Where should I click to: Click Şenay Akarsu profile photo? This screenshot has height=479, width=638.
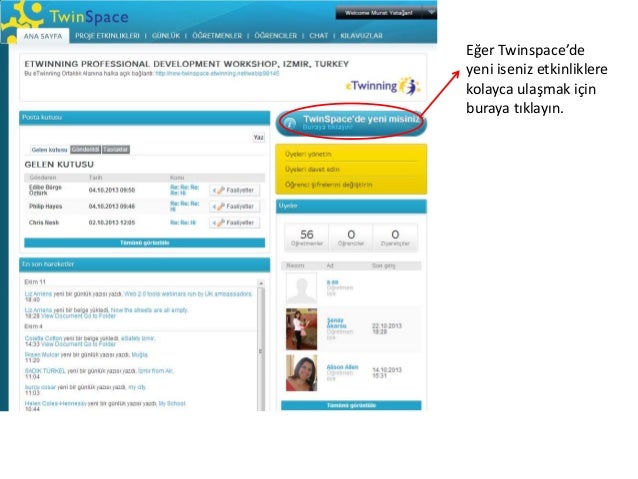point(302,329)
